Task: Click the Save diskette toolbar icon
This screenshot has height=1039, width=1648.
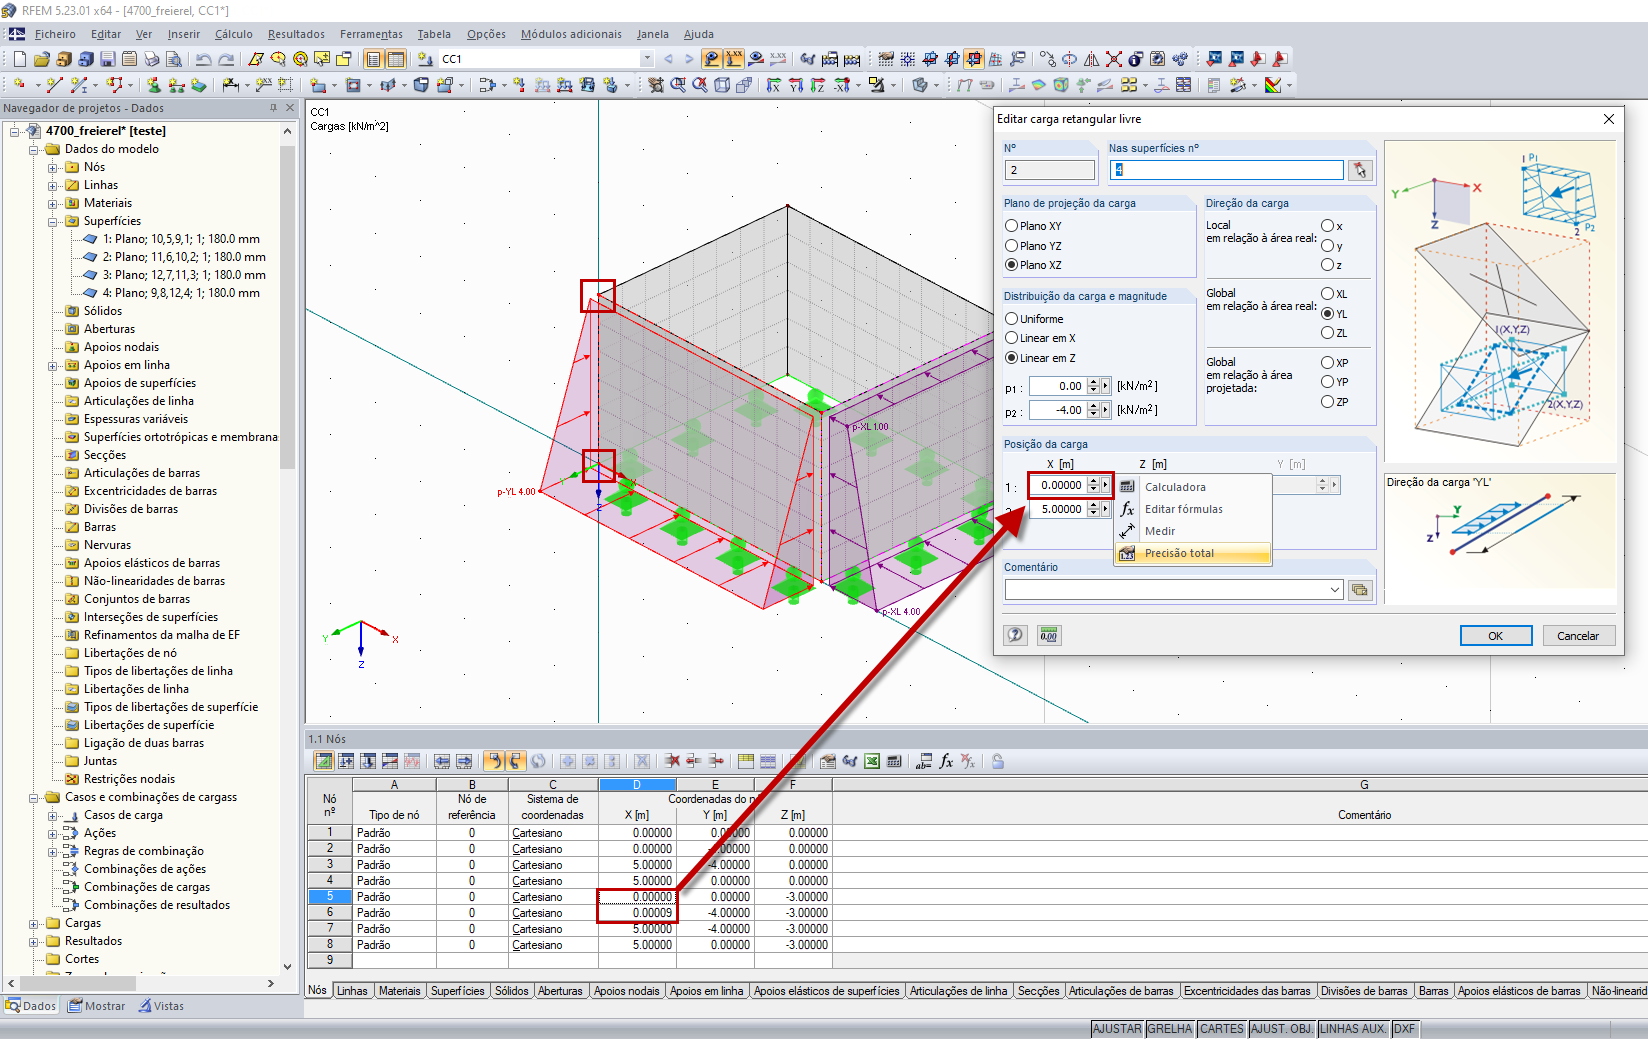Action: [x=108, y=59]
